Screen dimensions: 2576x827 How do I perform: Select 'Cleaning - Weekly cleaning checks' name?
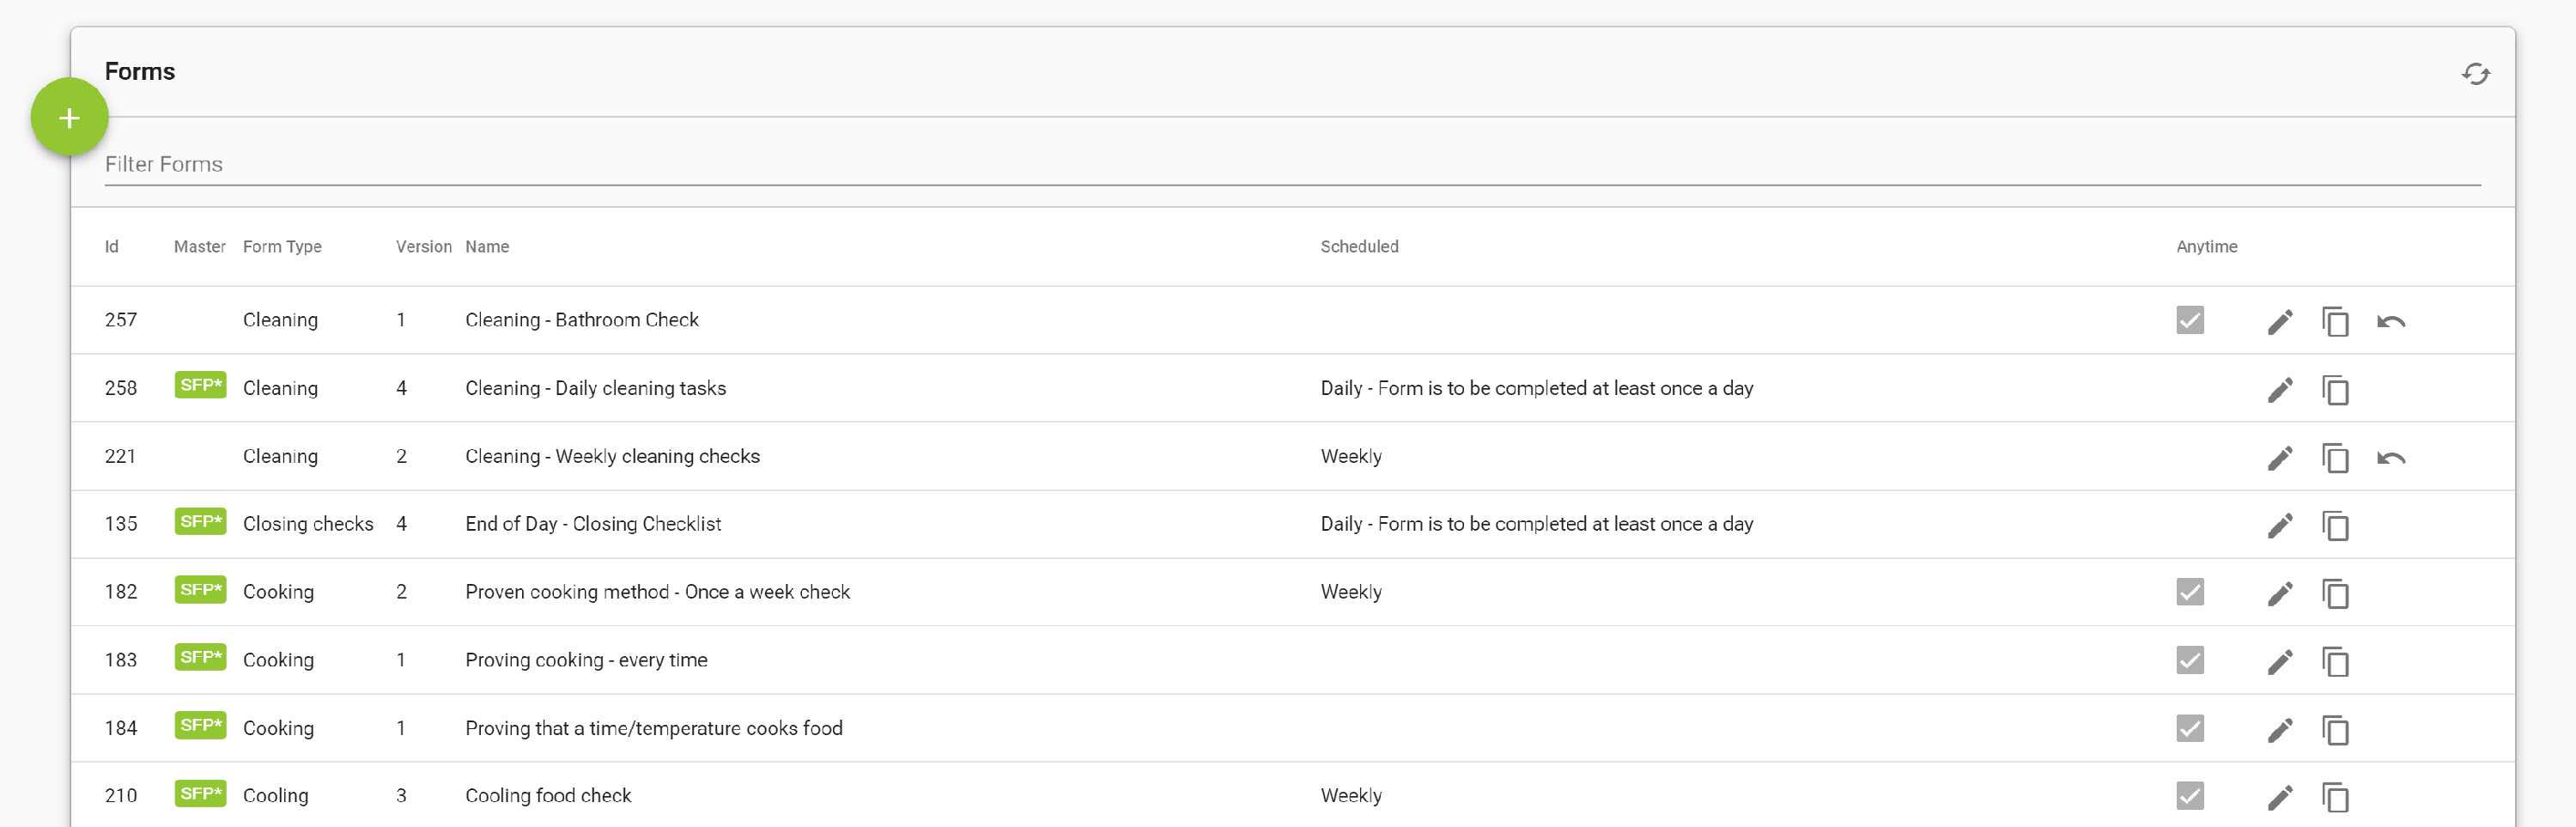[x=612, y=456]
